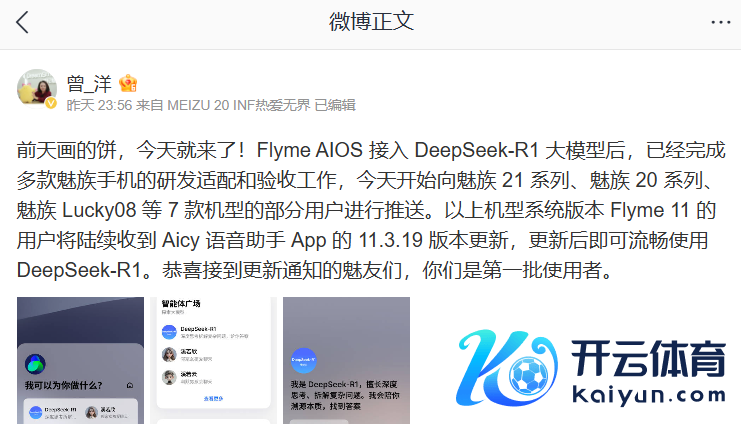Viewport: 741px width, 428px height.
Task: Click the 已编辑 edited label
Action: (x=335, y=105)
